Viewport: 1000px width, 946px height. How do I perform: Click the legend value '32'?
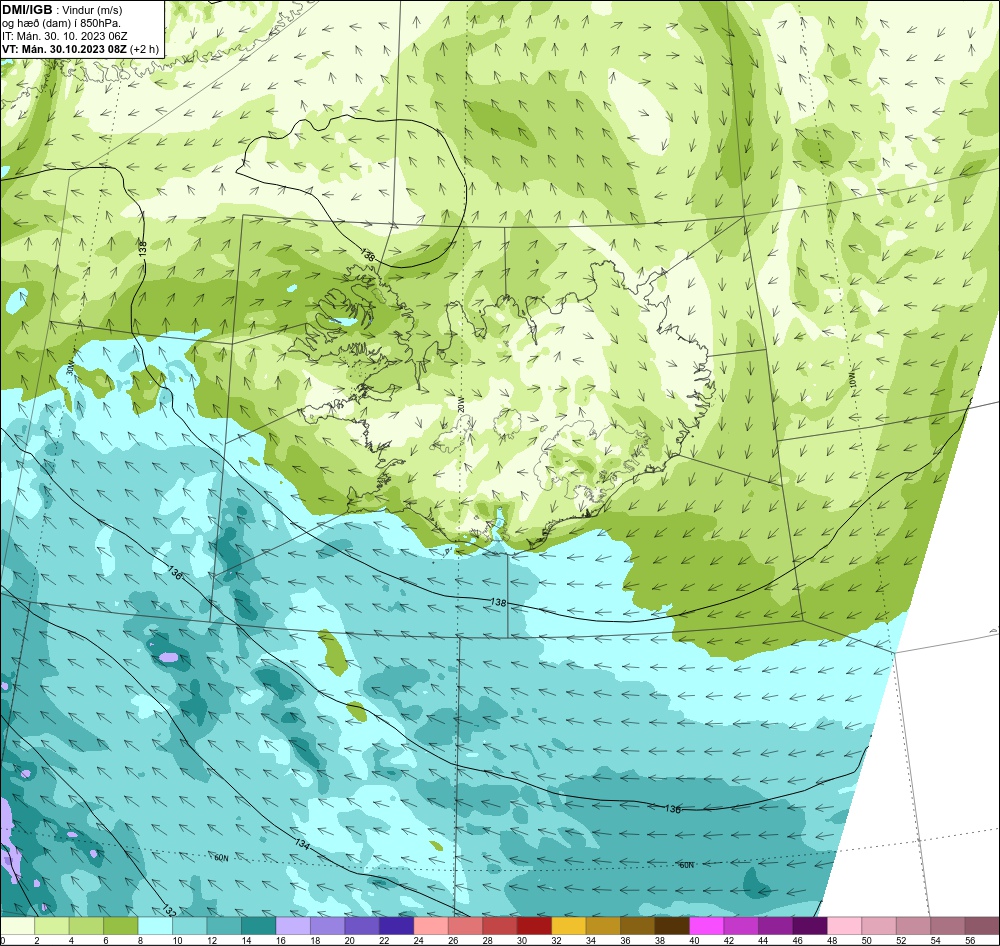coord(556,940)
